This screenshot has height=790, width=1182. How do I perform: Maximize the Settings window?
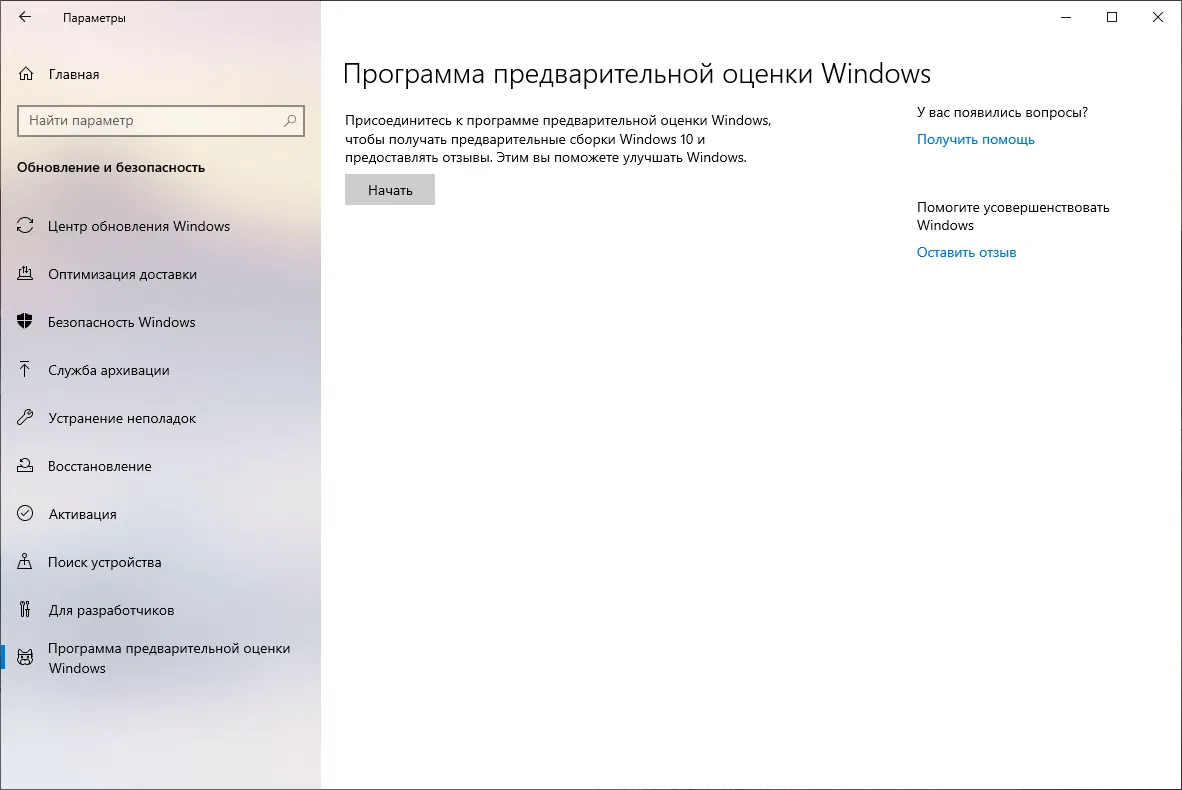tap(1112, 17)
